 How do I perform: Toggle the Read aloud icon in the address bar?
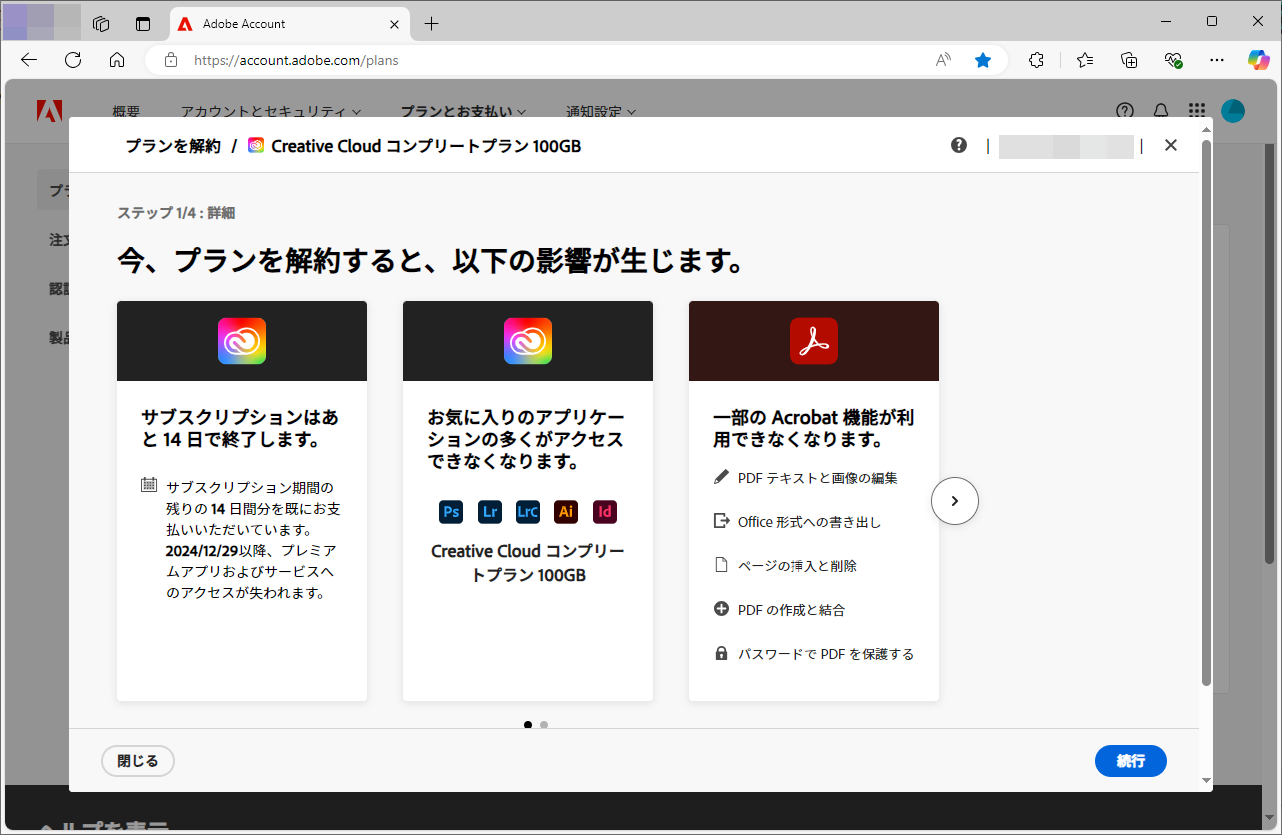[x=943, y=60]
